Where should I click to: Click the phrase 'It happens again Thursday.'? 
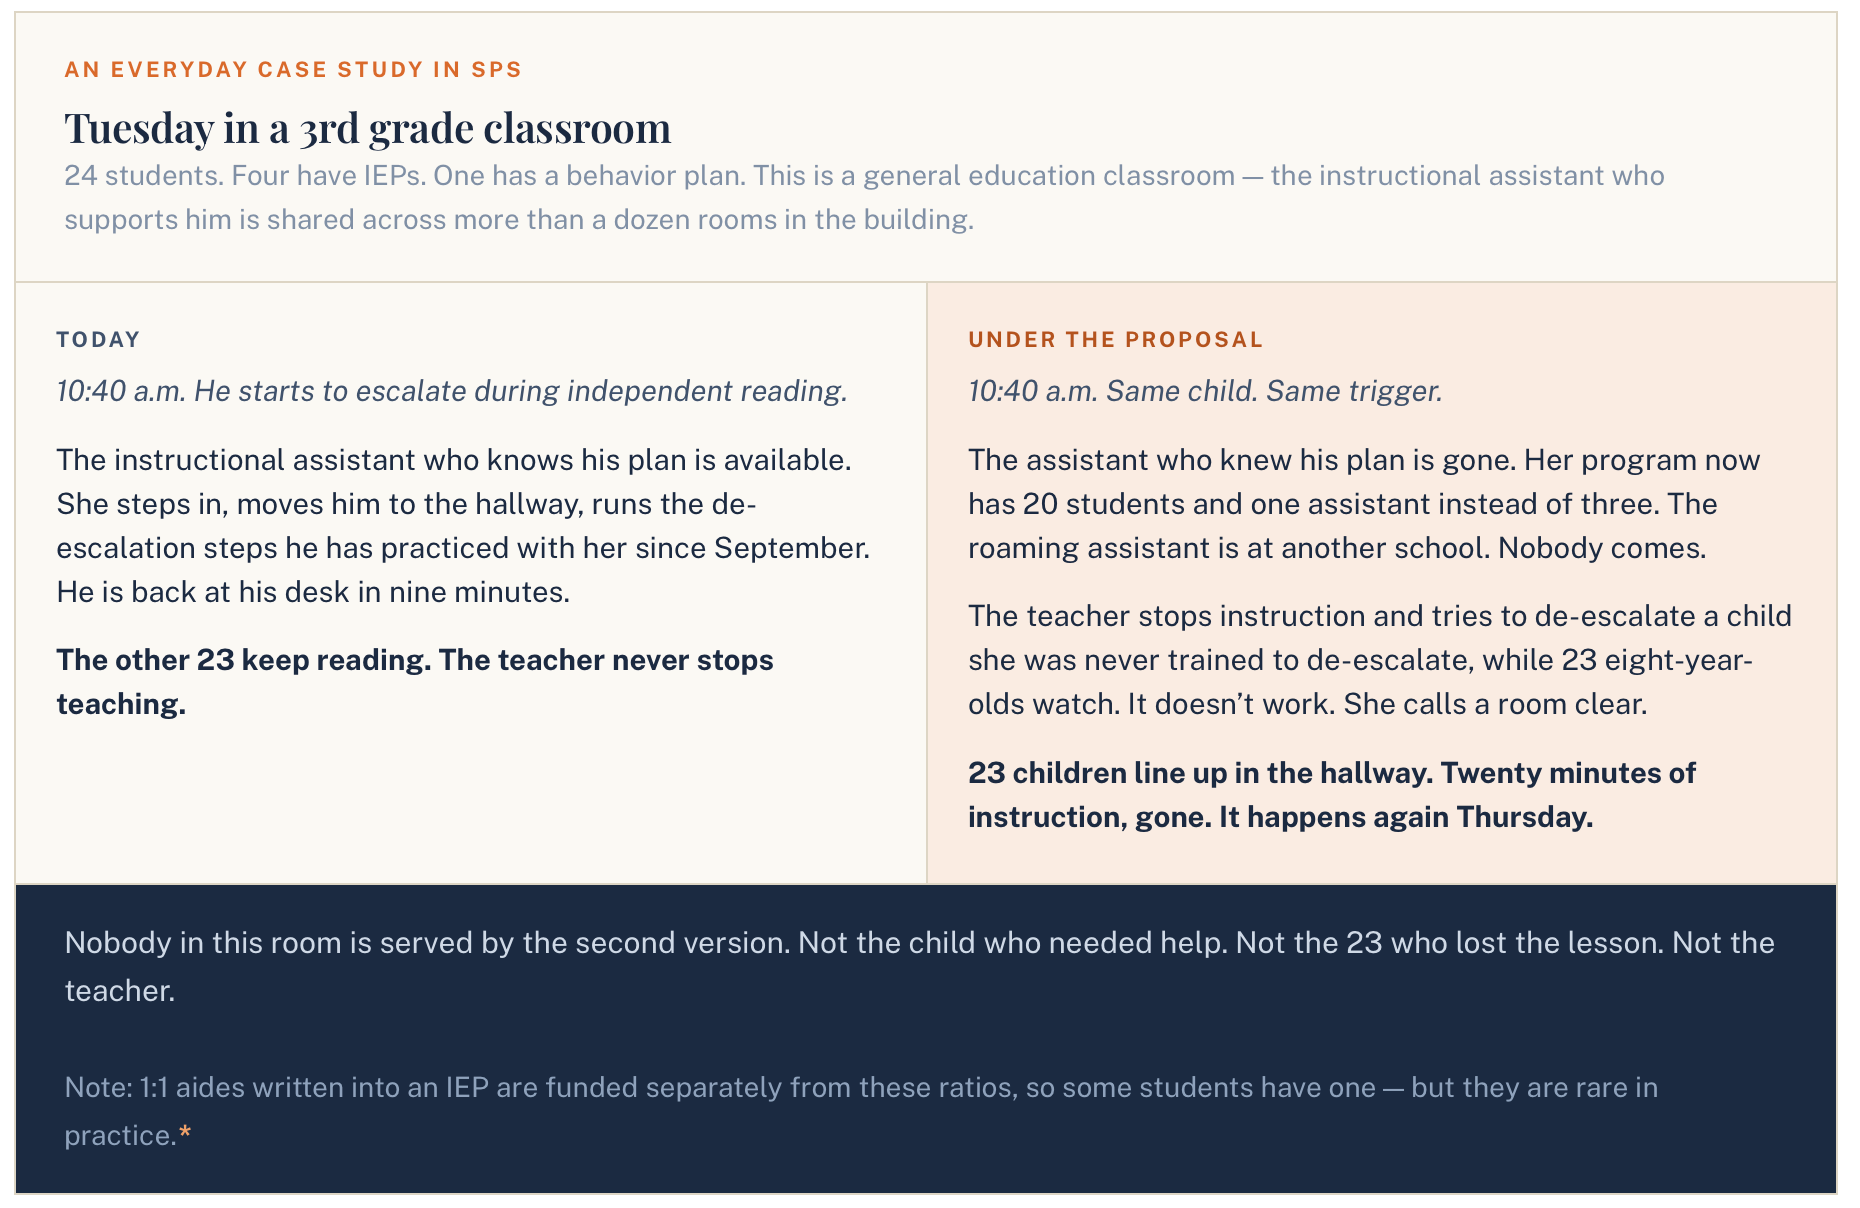tap(1405, 817)
